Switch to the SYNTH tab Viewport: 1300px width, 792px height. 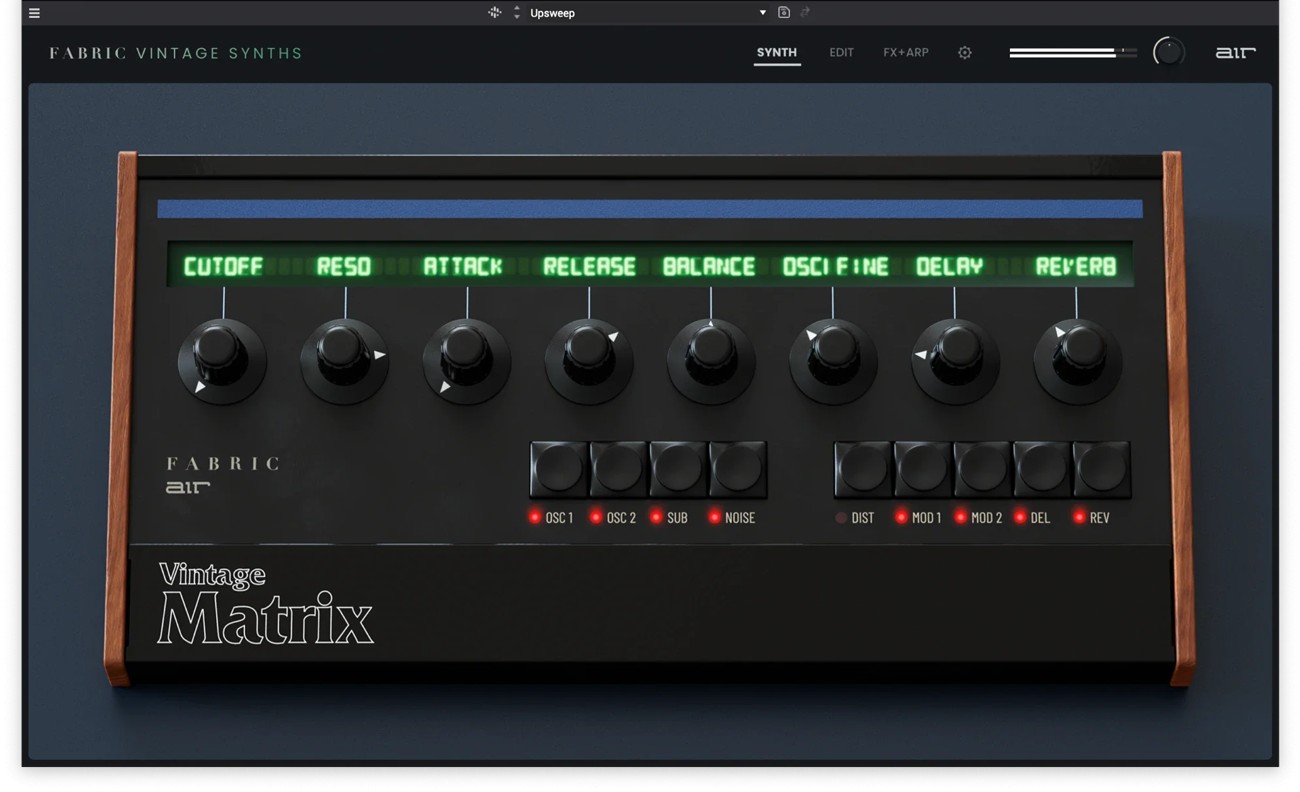777,53
